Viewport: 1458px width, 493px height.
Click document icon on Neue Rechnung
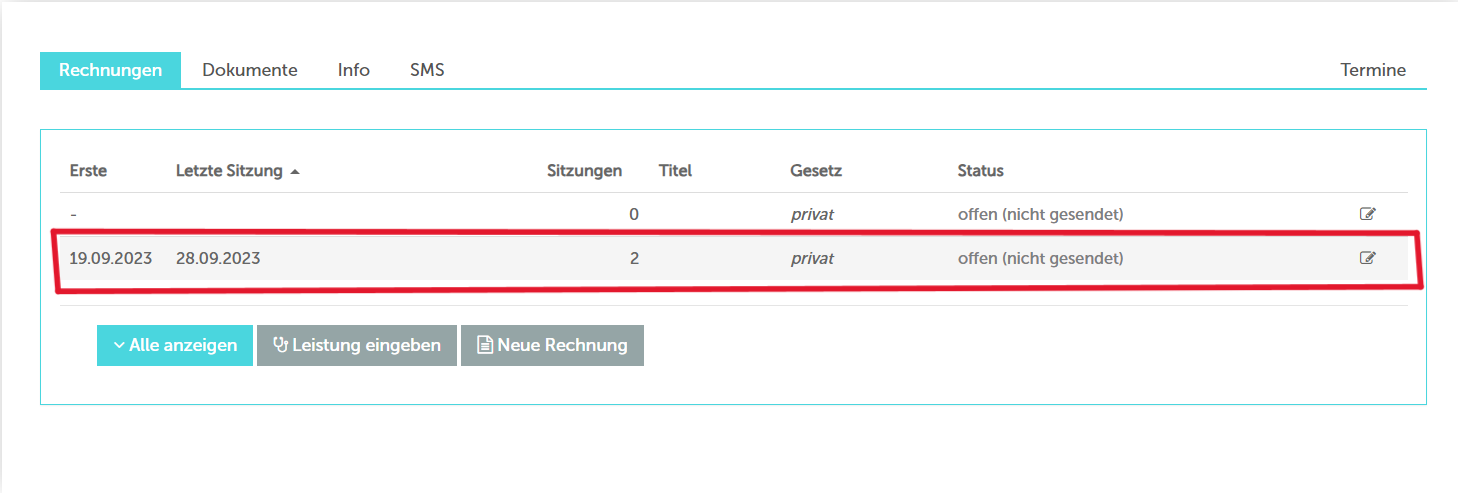[x=485, y=345]
